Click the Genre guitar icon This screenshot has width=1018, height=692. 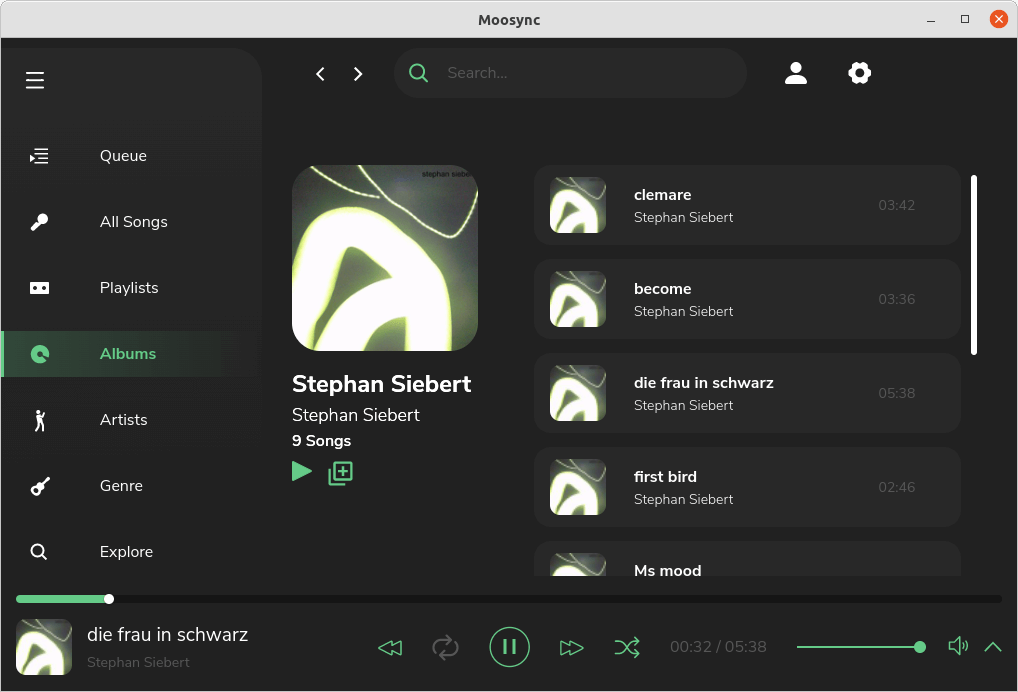coord(40,486)
